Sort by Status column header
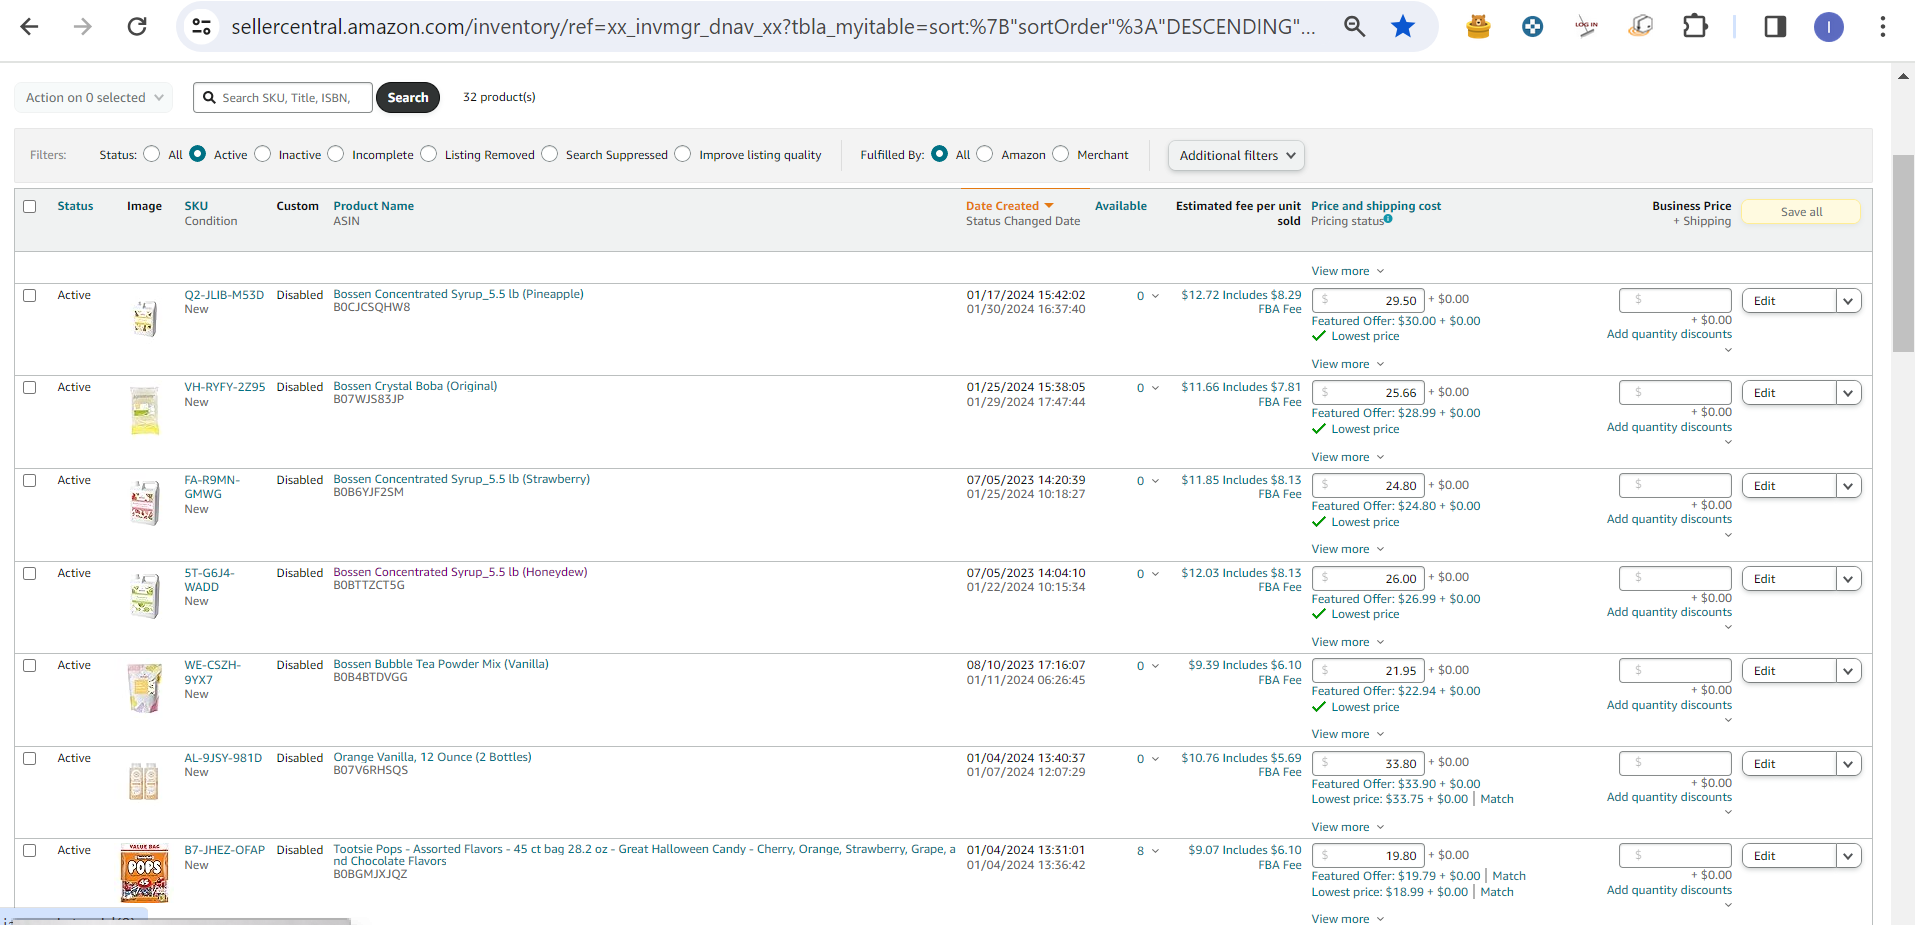Screen dimensions: 1915x925 pyautogui.click(x=75, y=206)
